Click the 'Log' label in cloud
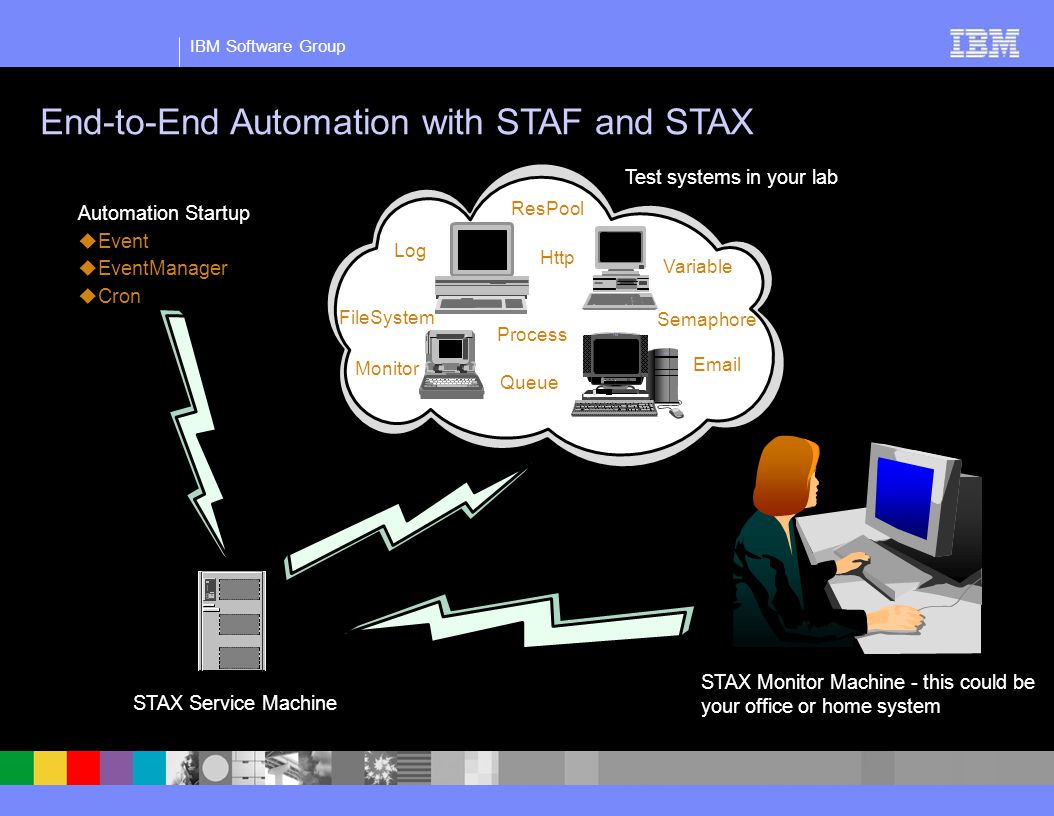 pyautogui.click(x=410, y=251)
